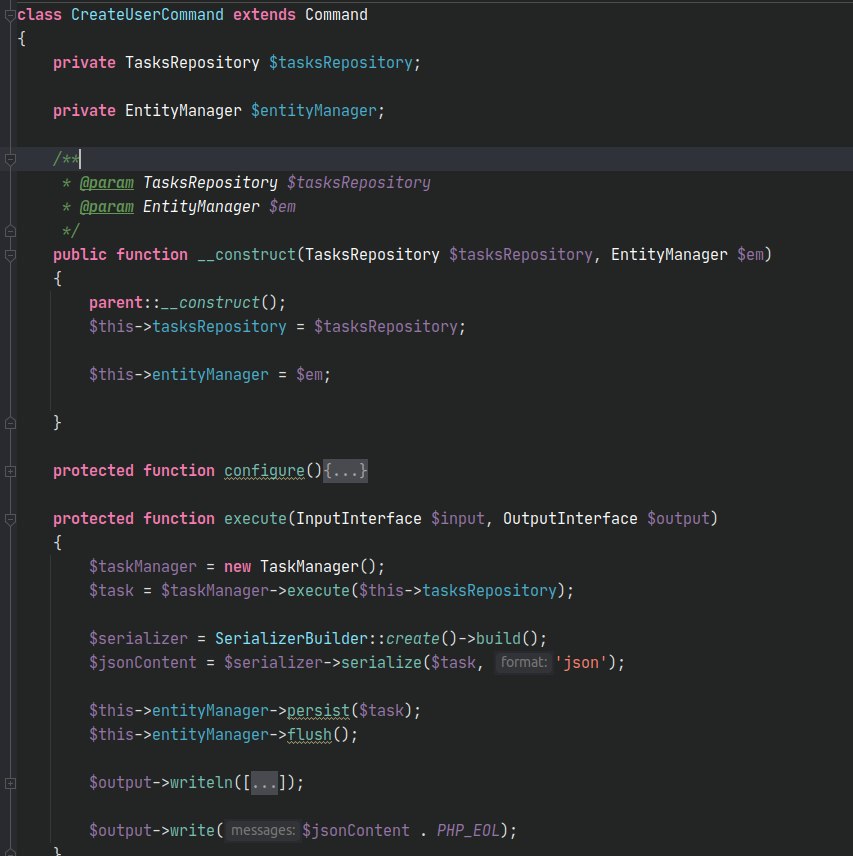The image size is (853, 856).
Task: Click the @param tag on the TasksRepository docblock line
Action: tap(106, 183)
